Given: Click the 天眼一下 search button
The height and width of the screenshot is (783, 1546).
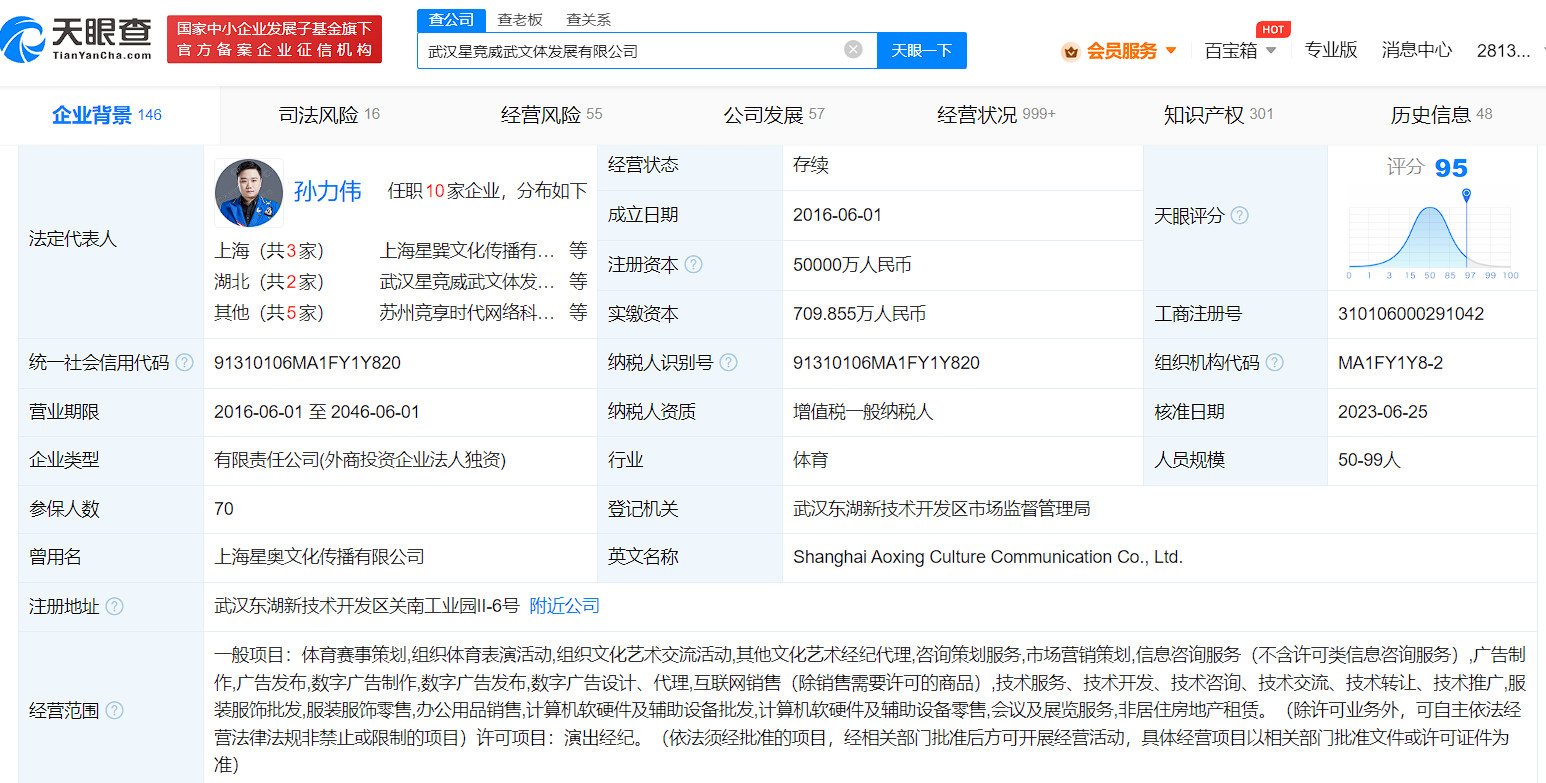Looking at the screenshot, I should pyautogui.click(x=922, y=51).
